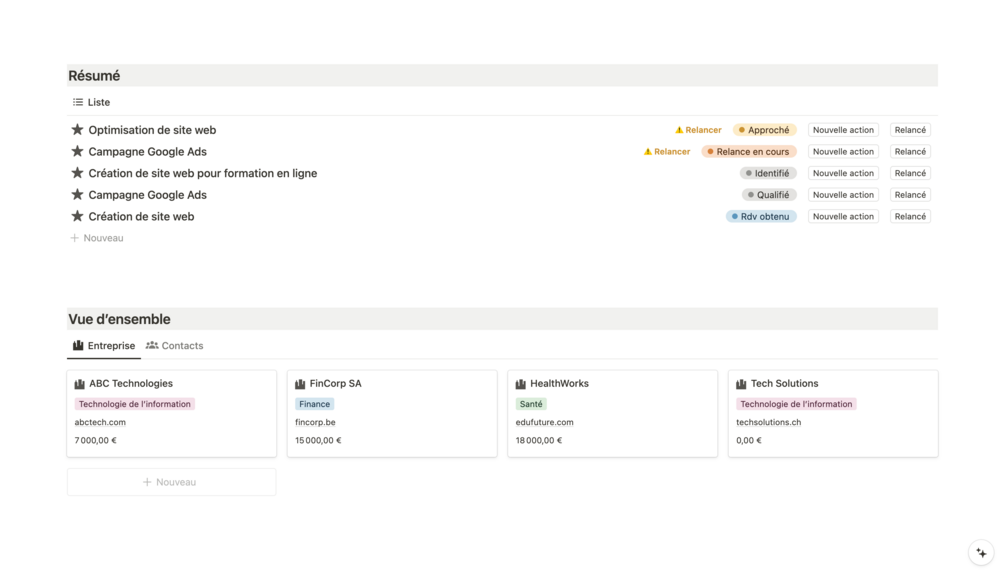Click the building icon on ABC Technologies card
The width and height of the screenshot is (1005, 572).
click(80, 384)
